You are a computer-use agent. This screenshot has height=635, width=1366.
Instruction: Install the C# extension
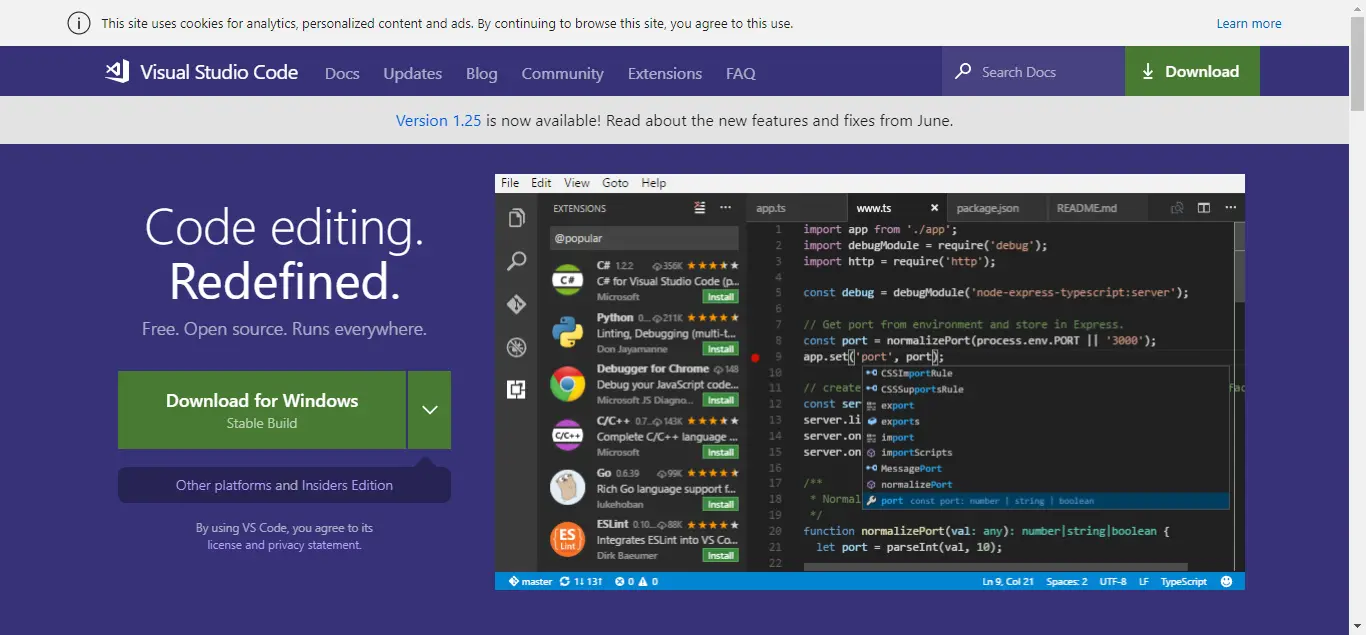pyautogui.click(x=721, y=297)
